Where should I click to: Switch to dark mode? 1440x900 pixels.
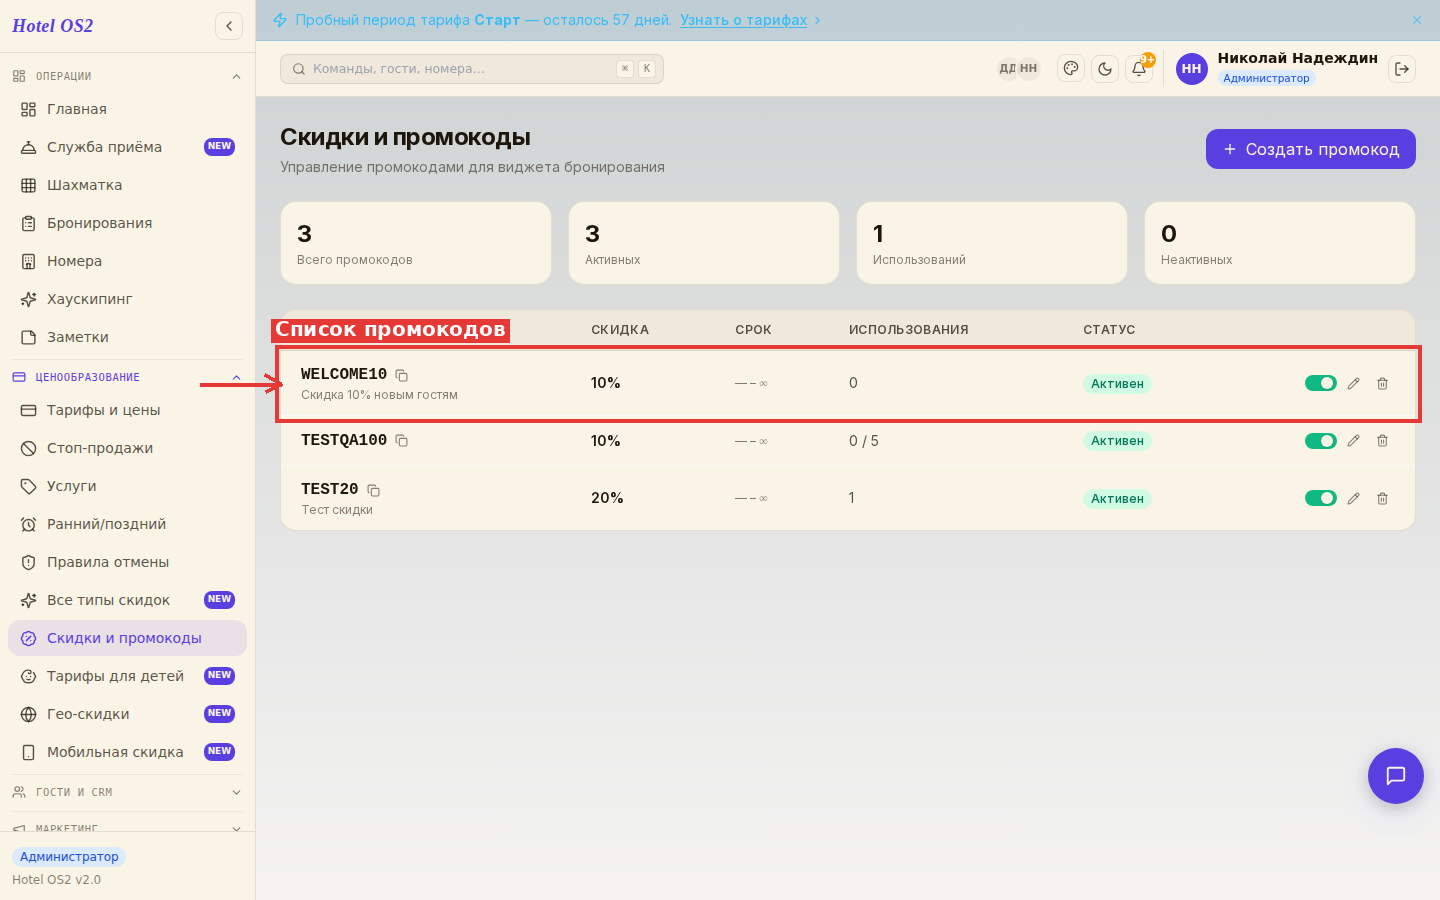pyautogui.click(x=1105, y=69)
